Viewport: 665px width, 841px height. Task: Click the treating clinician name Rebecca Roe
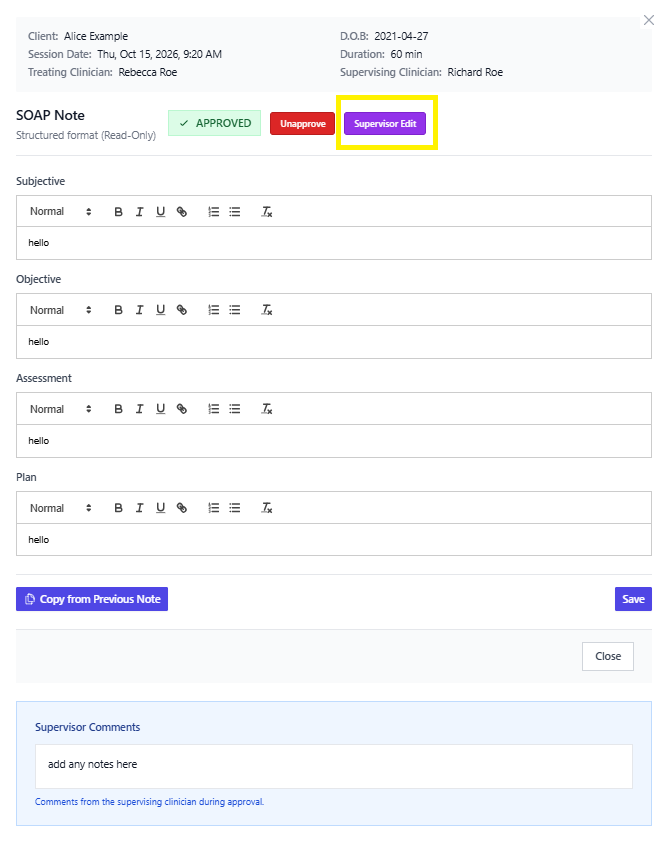pyautogui.click(x=147, y=72)
